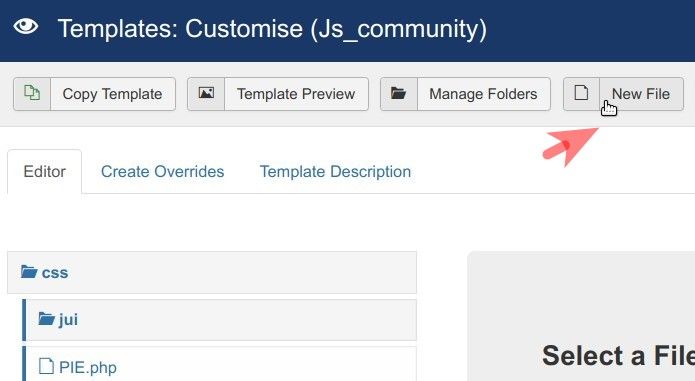Switch to the Create Overrides tab

coord(163,171)
